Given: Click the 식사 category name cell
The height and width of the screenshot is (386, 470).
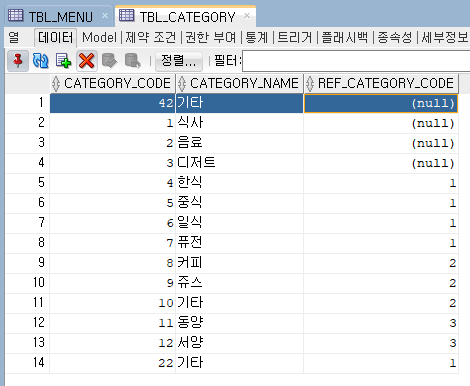Looking at the screenshot, I should (240, 123).
